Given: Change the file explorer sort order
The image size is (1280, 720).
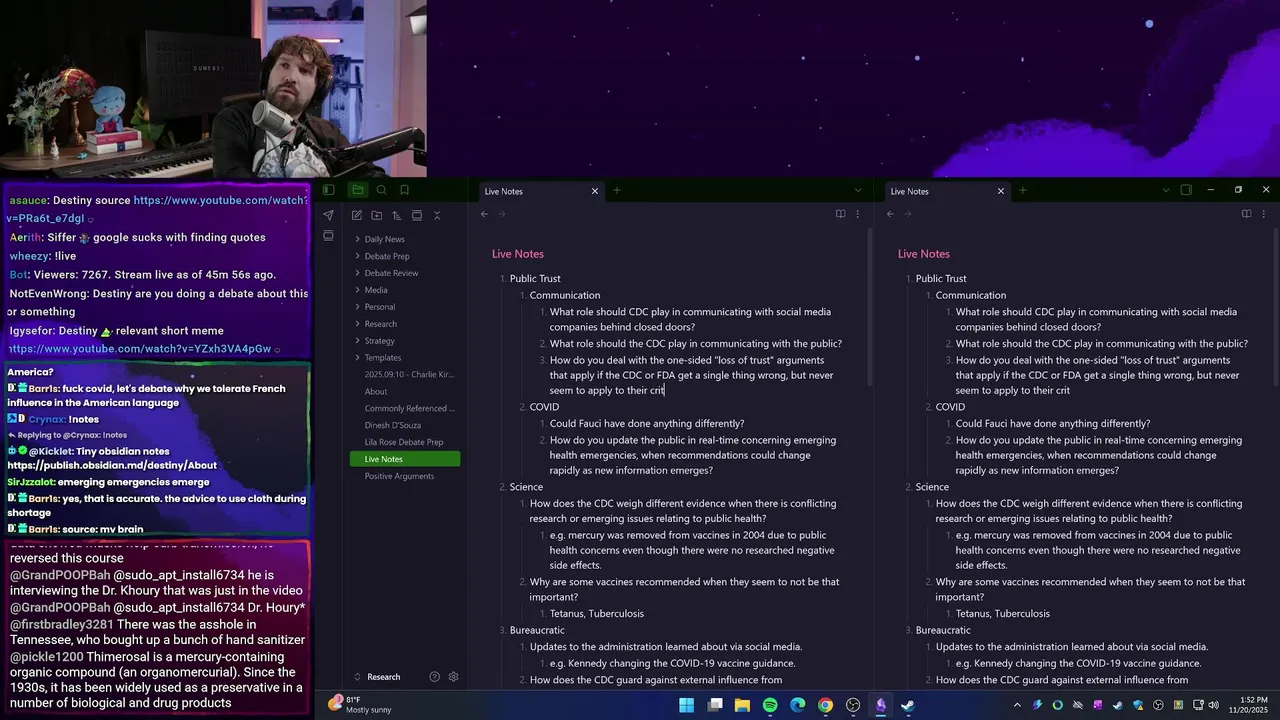Looking at the screenshot, I should coord(397,215).
